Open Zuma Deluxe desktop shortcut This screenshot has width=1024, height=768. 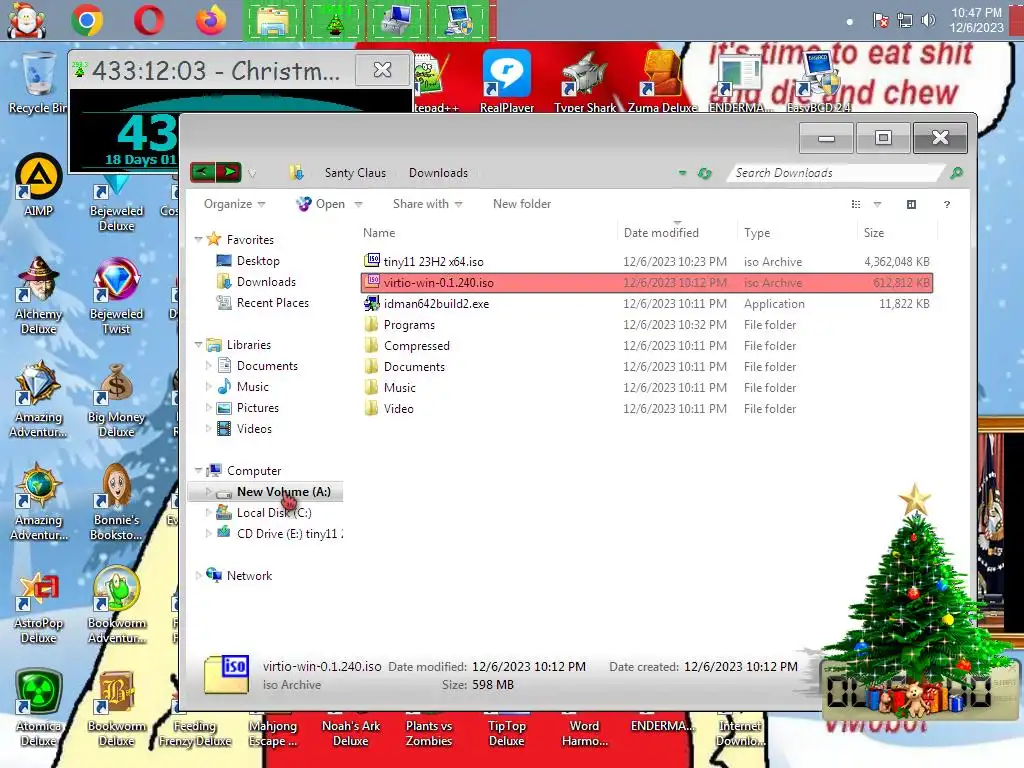click(662, 81)
